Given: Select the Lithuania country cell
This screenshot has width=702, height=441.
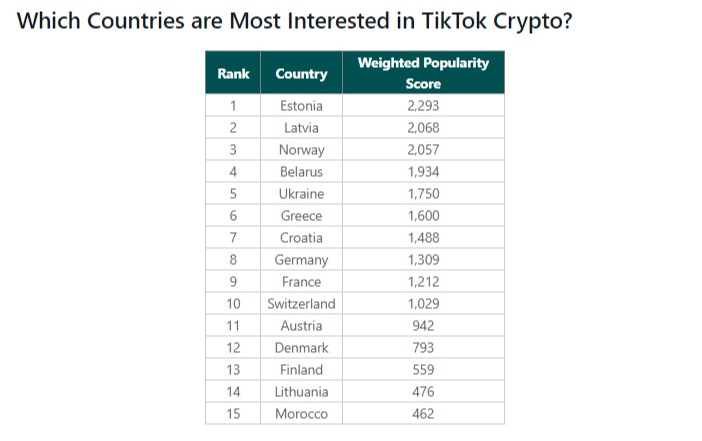Looking at the screenshot, I should click(x=301, y=391).
